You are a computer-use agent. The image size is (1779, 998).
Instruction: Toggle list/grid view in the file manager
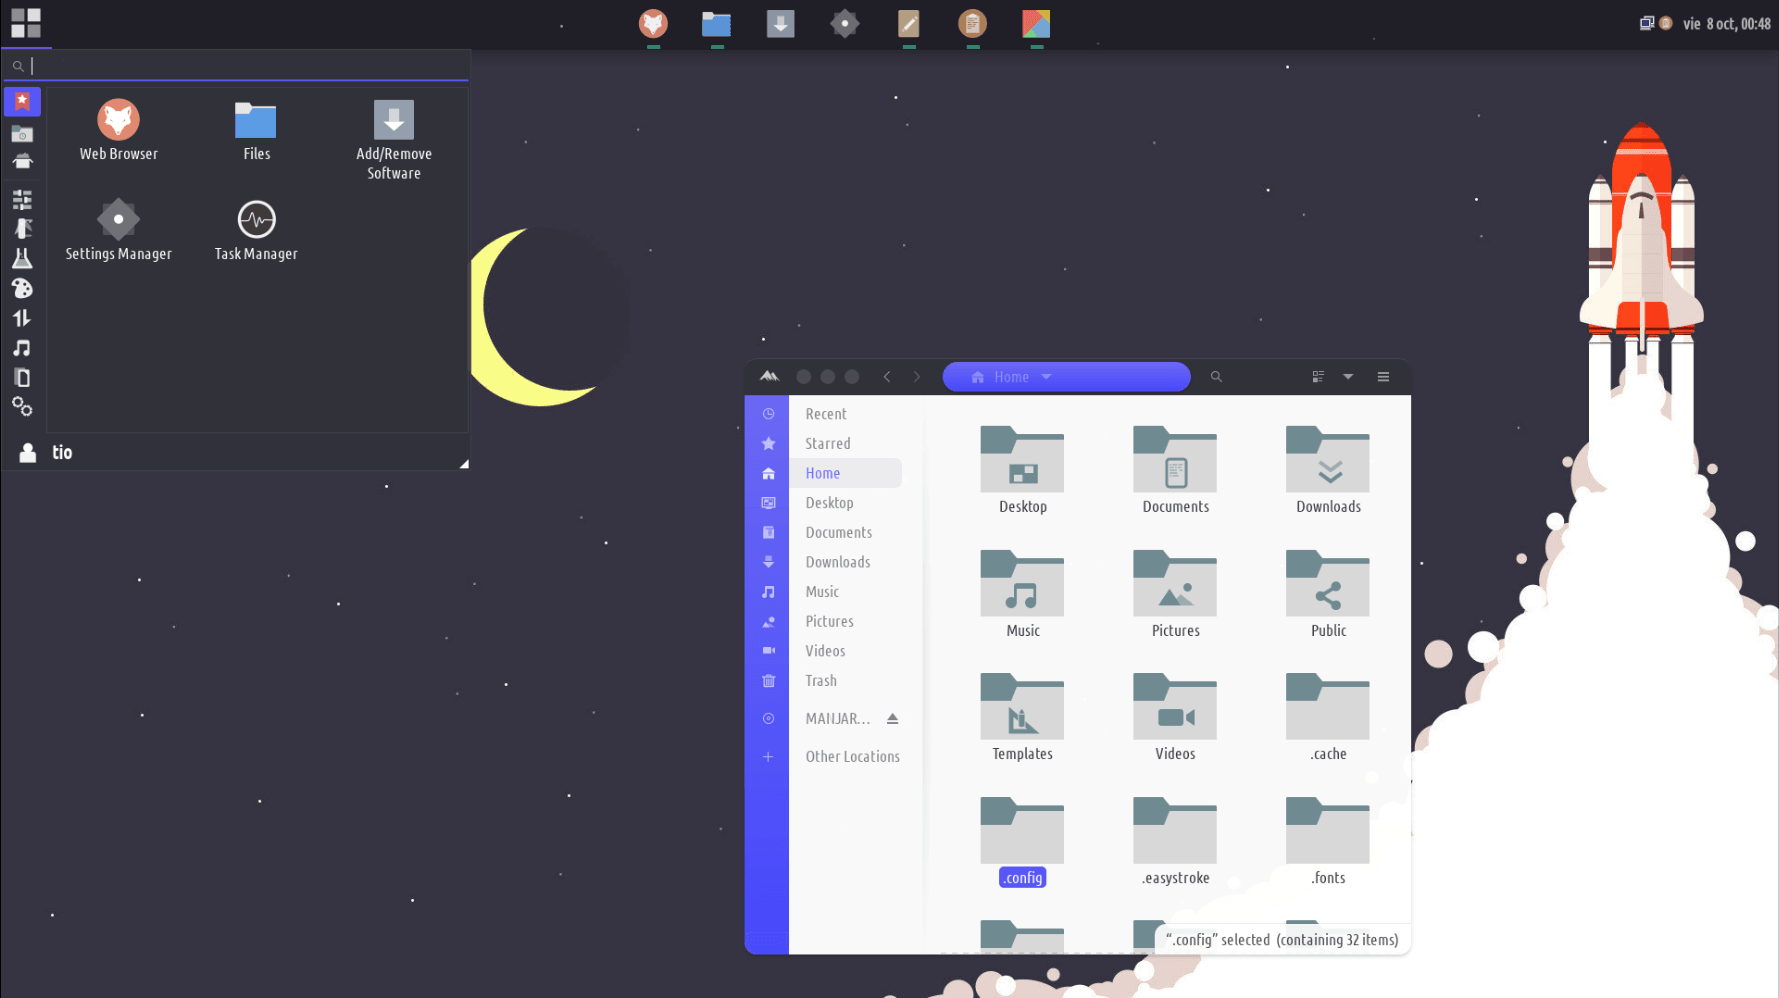(1318, 377)
